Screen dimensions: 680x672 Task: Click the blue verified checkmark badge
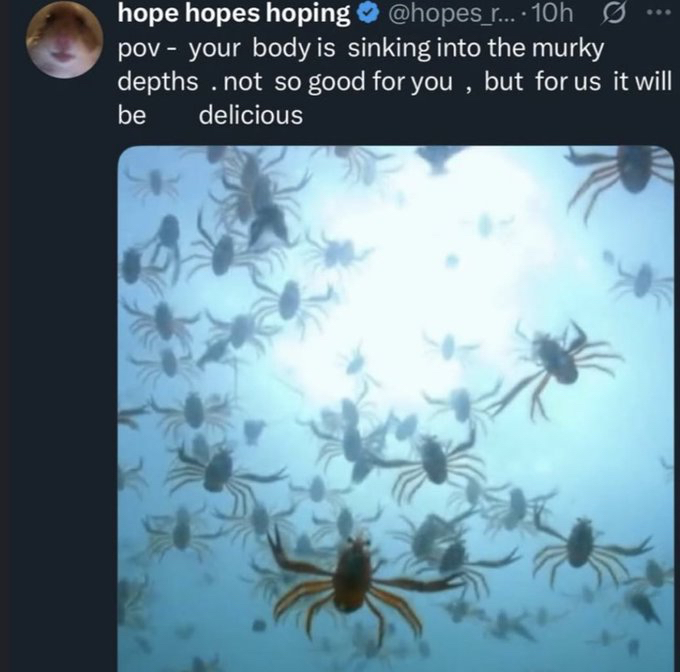(368, 15)
